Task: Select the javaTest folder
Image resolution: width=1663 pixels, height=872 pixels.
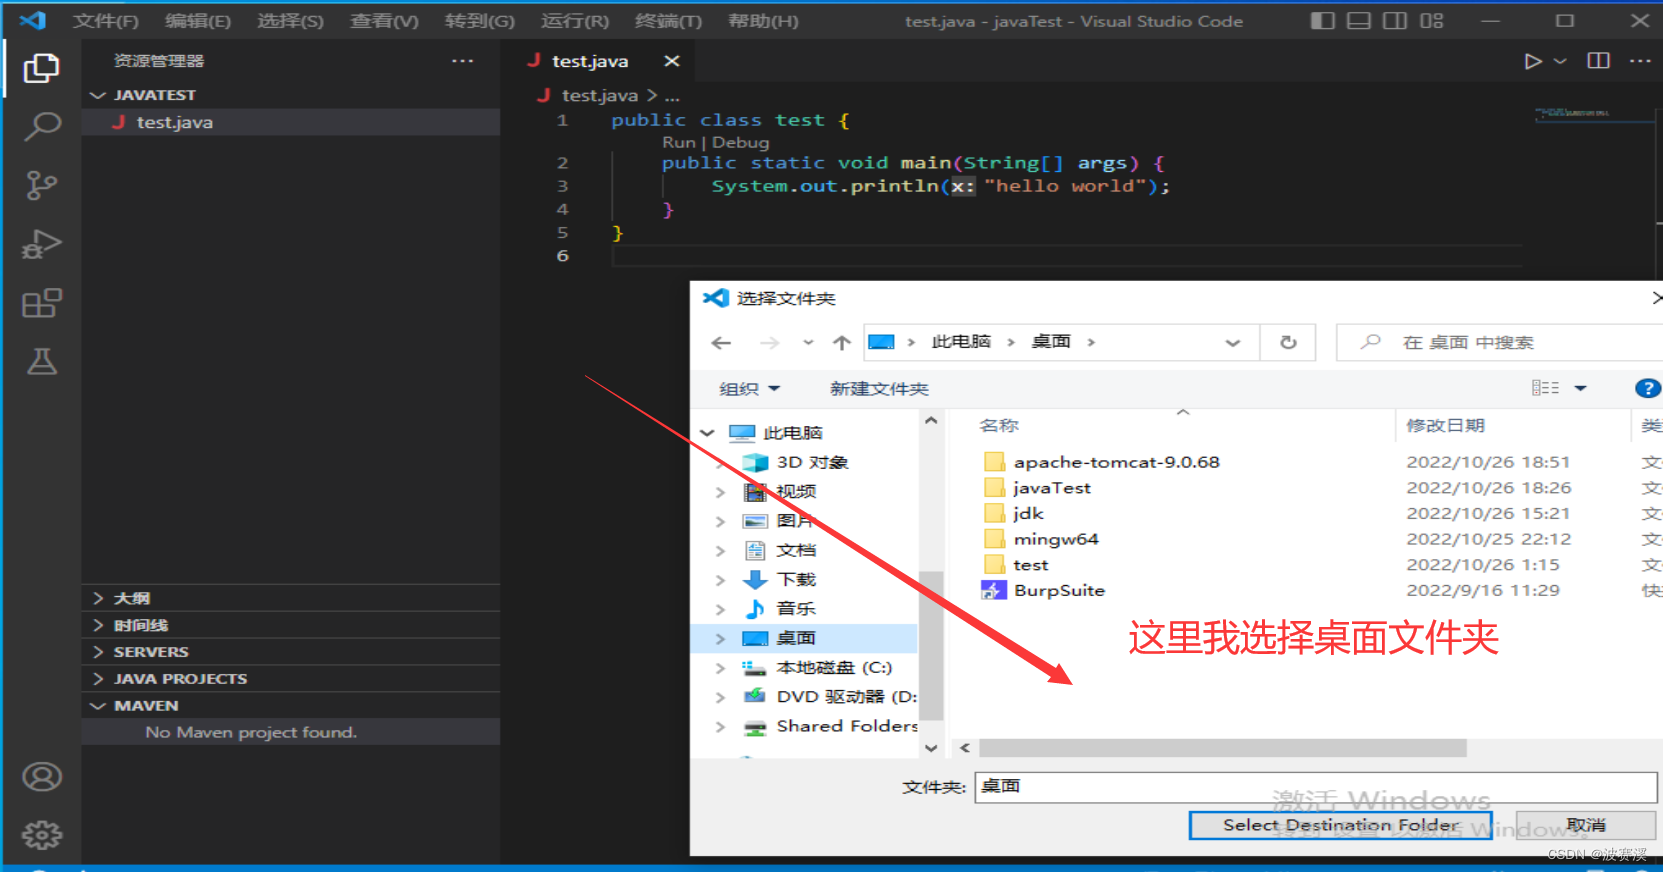Action: coord(1051,488)
